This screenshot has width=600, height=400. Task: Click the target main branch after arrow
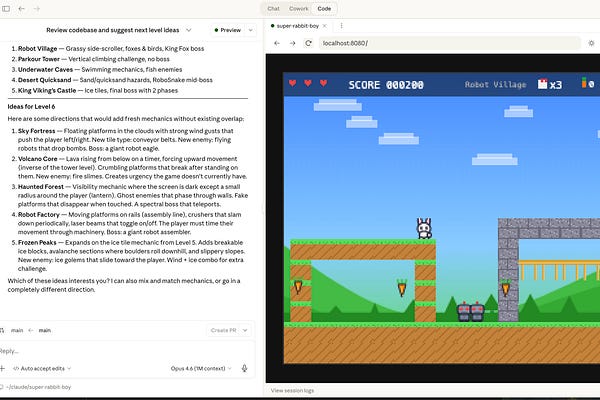(44, 330)
